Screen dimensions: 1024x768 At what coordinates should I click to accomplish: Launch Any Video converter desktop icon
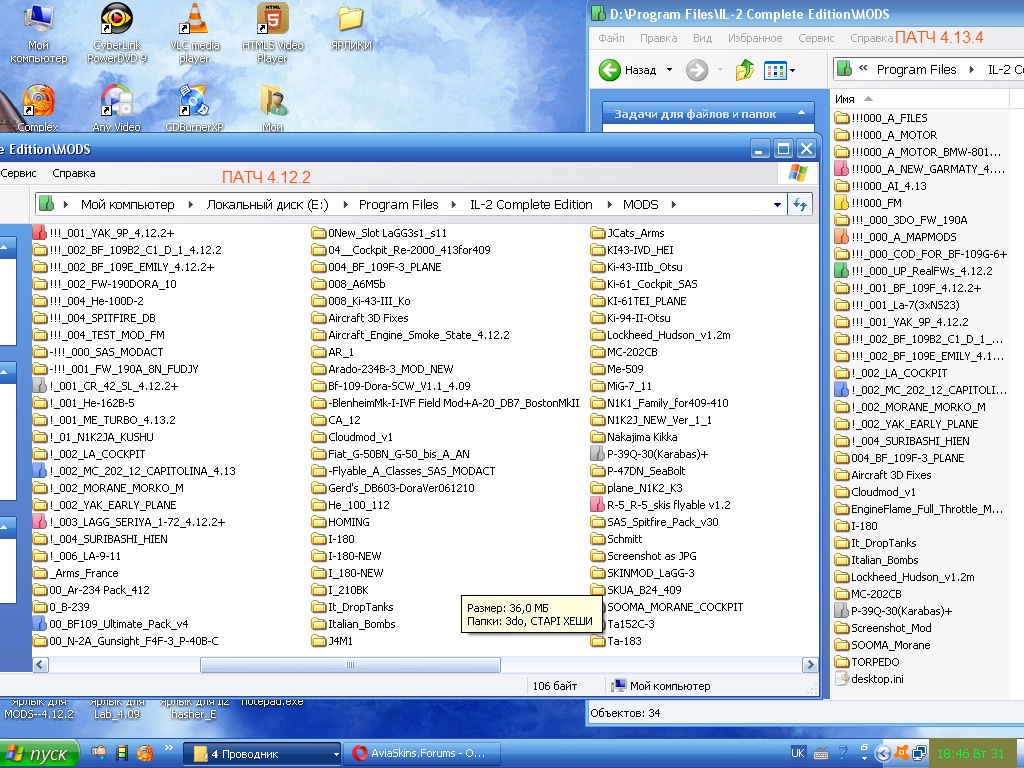[116, 108]
